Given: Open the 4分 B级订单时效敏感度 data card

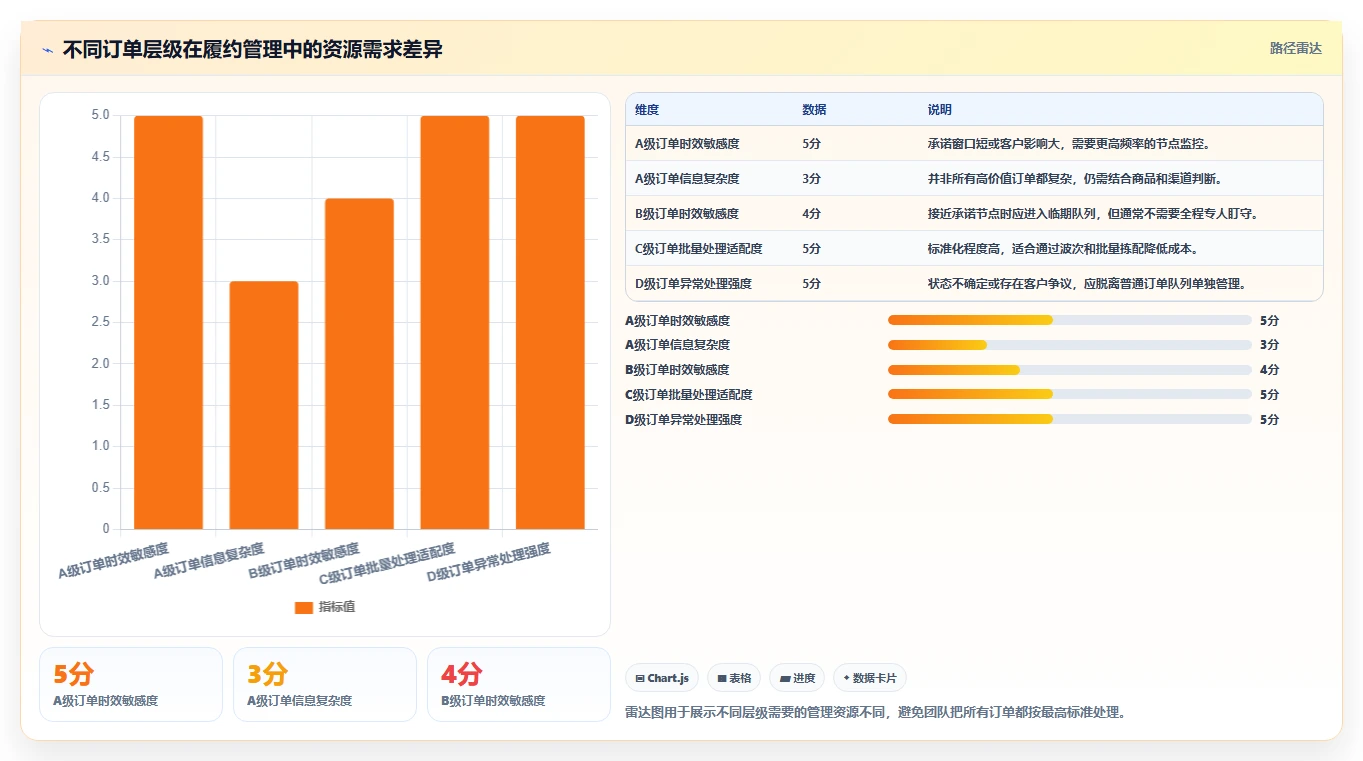Looking at the screenshot, I should [519, 684].
